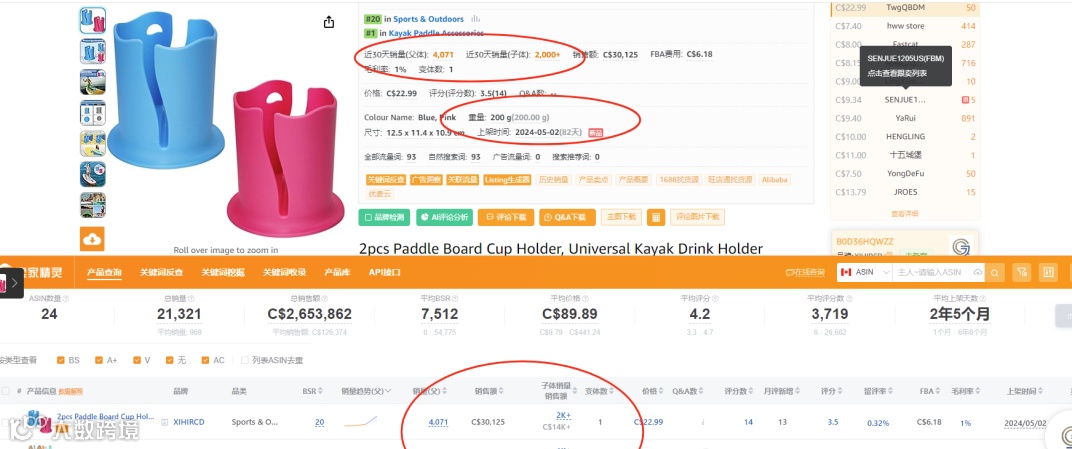Select the first product image thumbnail
1072x449 pixels.
coord(92,21)
